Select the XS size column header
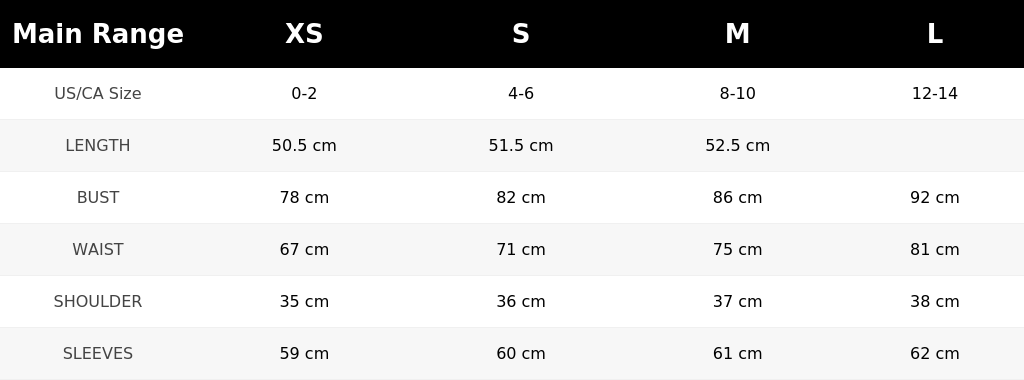Image resolution: width=1024 pixels, height=380 pixels. pos(304,34)
